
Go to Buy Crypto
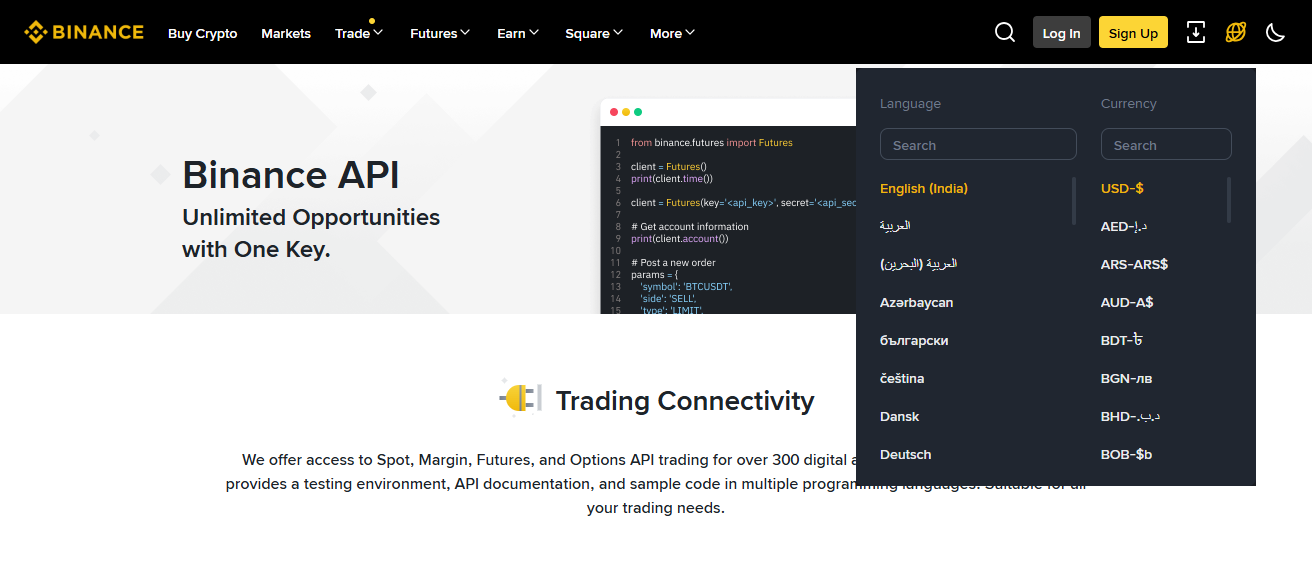coord(203,33)
